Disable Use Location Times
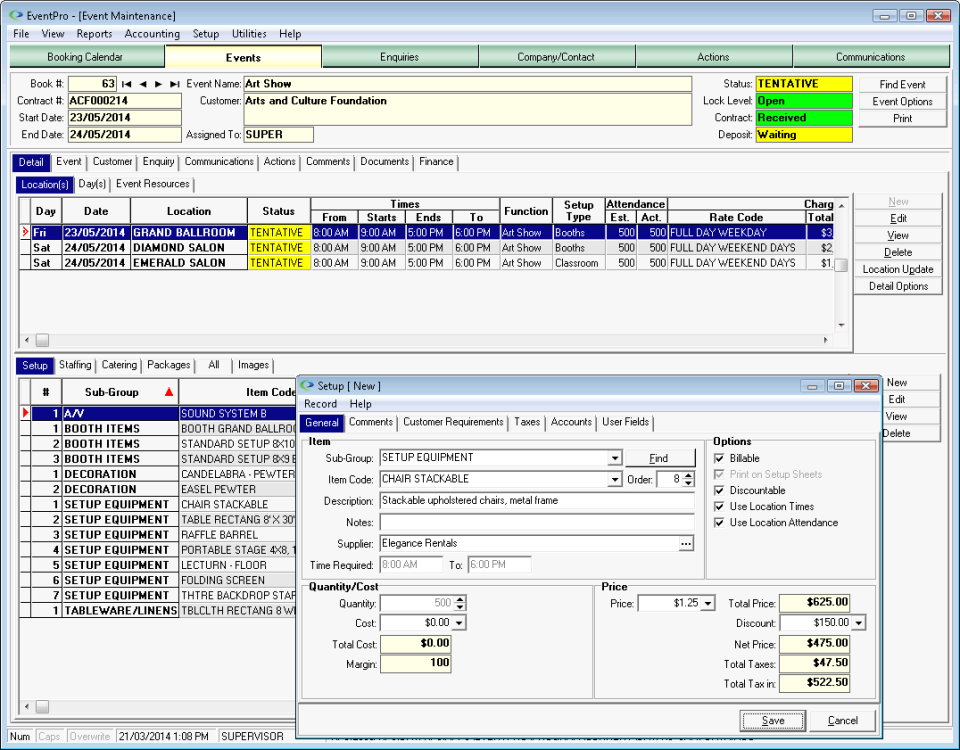This screenshot has width=960, height=750. click(719, 506)
